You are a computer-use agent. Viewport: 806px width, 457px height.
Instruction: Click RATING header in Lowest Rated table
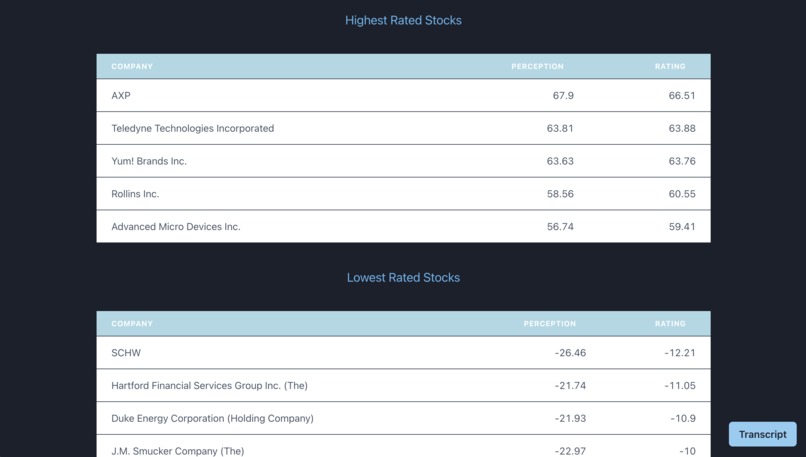(x=670, y=324)
